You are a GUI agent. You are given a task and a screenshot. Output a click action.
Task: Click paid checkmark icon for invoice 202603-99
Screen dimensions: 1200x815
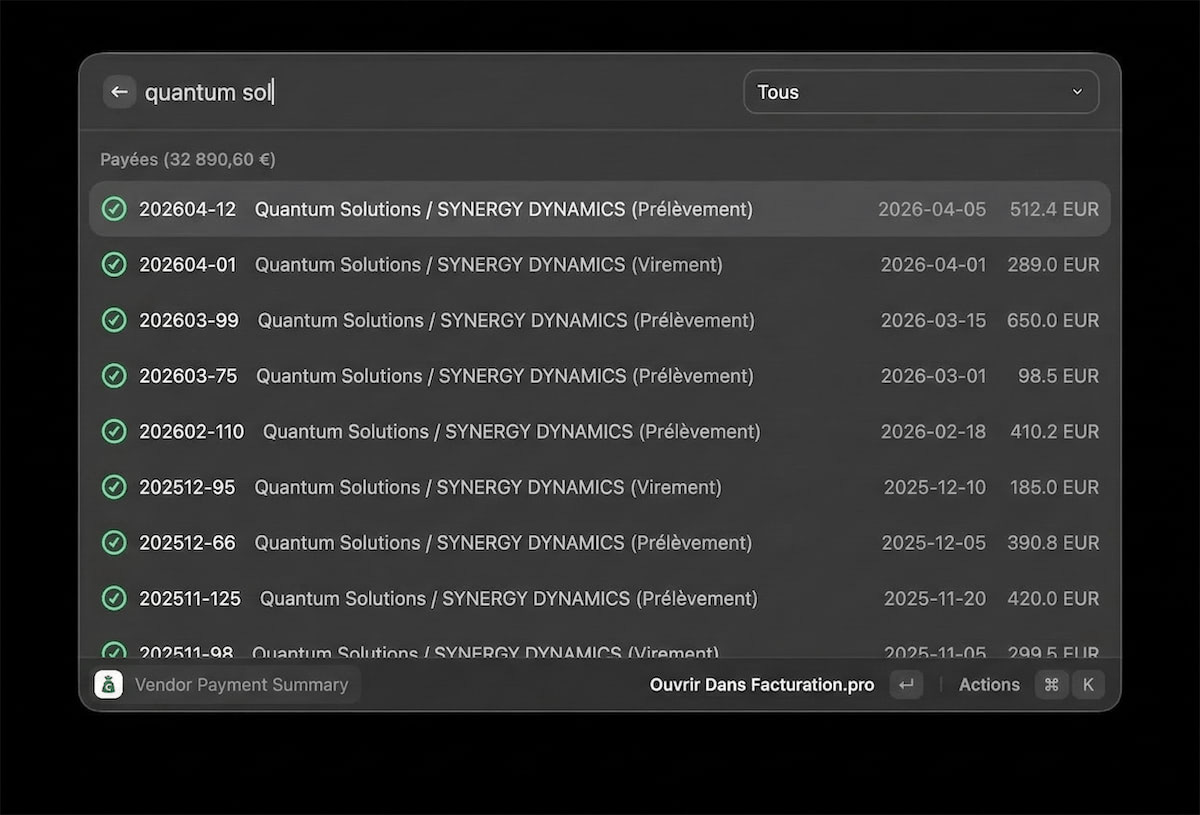coord(114,320)
